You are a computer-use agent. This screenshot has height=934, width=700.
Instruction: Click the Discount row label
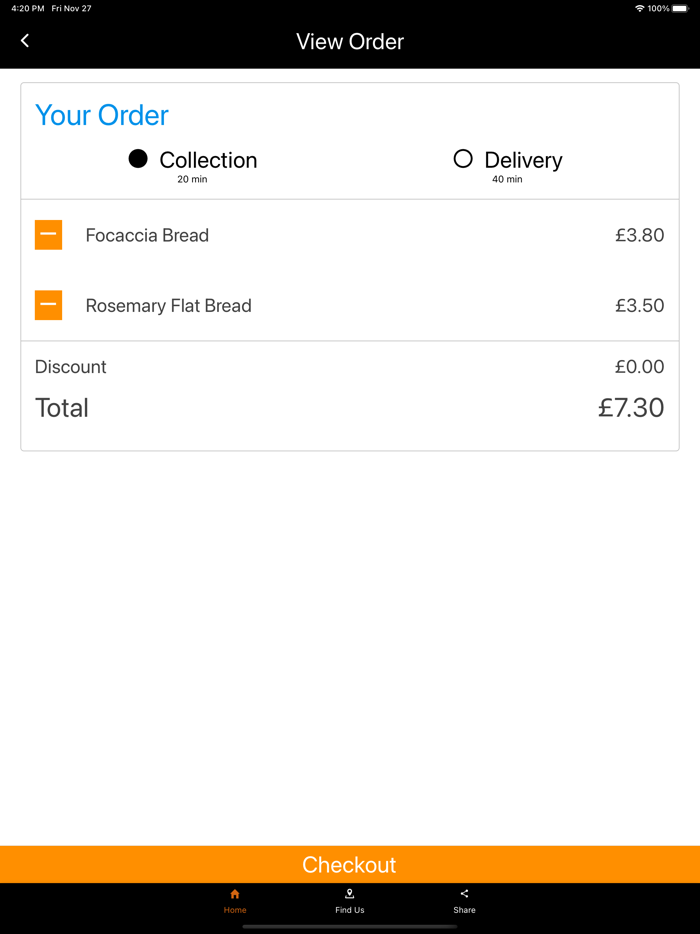tap(70, 367)
